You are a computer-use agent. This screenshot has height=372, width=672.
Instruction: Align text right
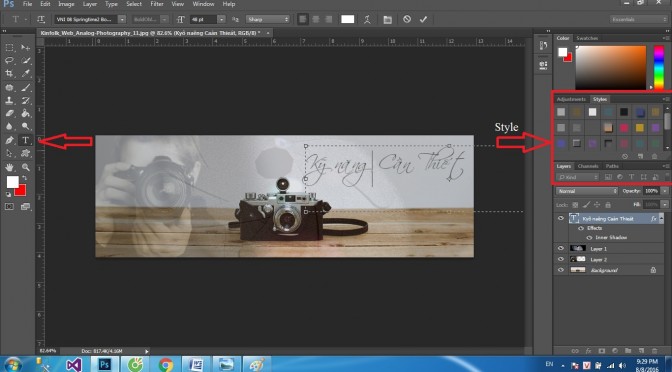329,19
